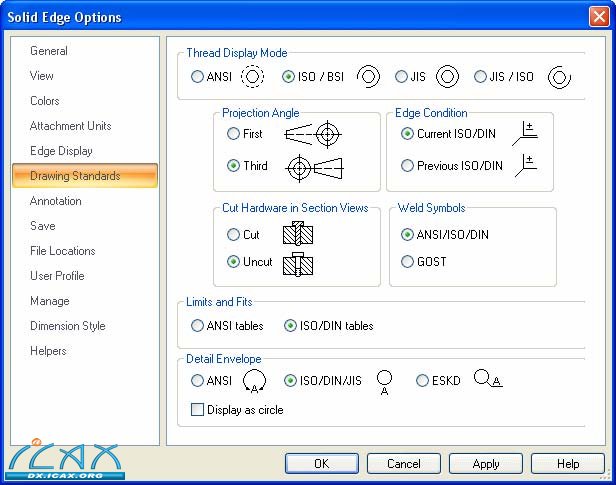Open the Annotation options page
The width and height of the screenshot is (616, 485).
tap(55, 201)
